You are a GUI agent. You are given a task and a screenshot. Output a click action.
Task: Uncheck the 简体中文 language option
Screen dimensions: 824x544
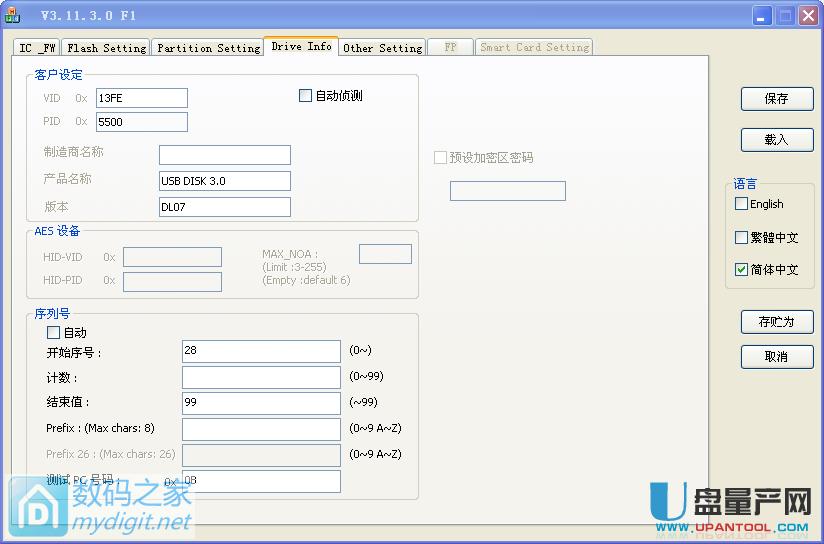(741, 270)
